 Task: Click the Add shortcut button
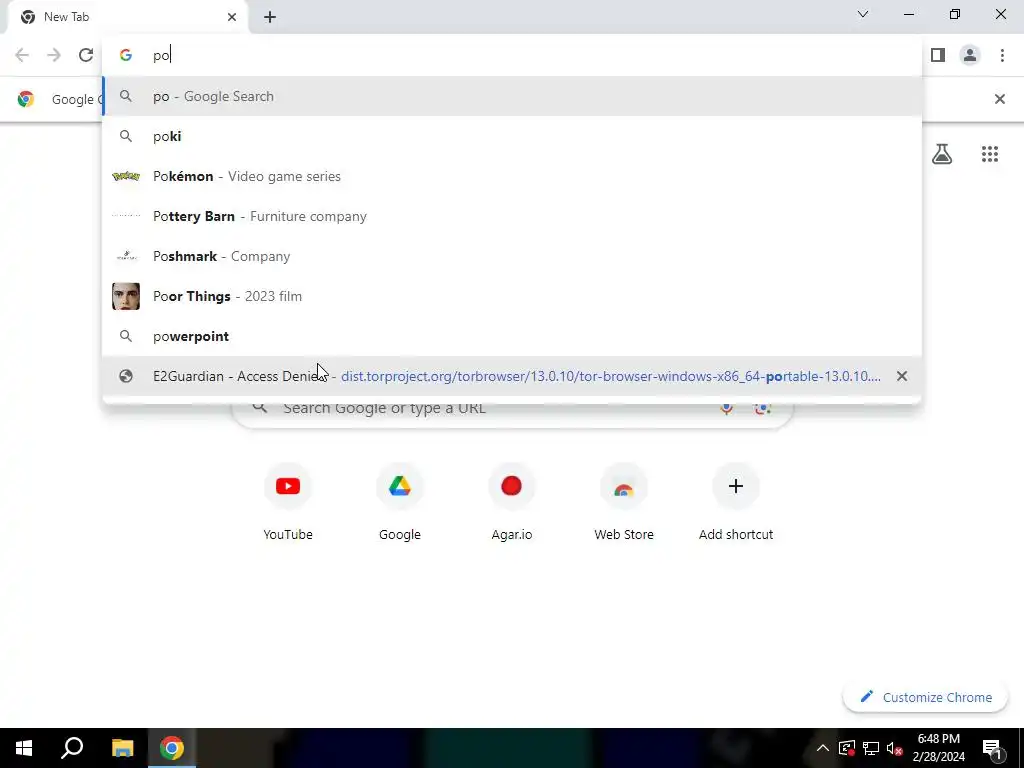(x=736, y=503)
